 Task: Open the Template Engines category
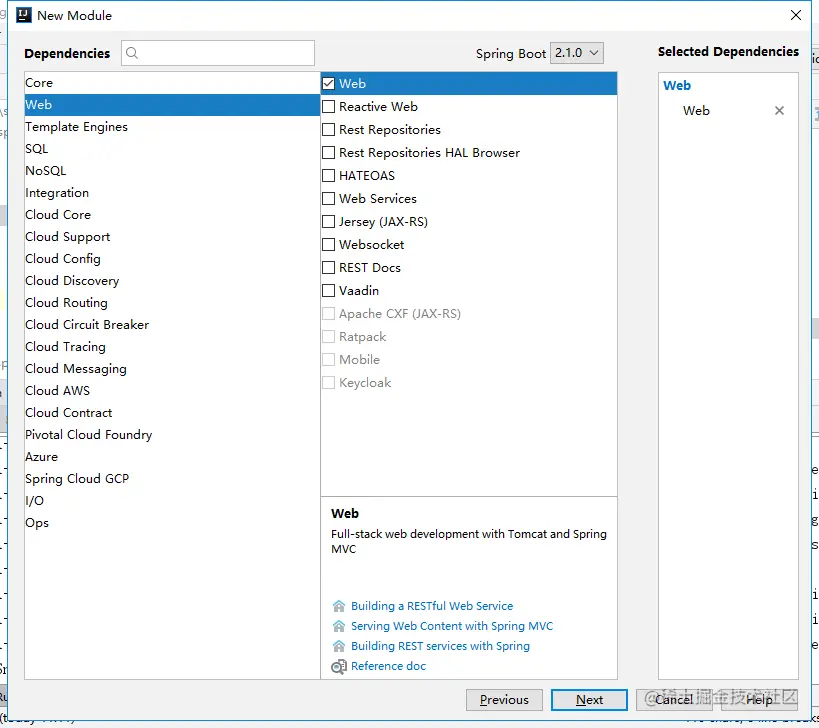coord(172,126)
